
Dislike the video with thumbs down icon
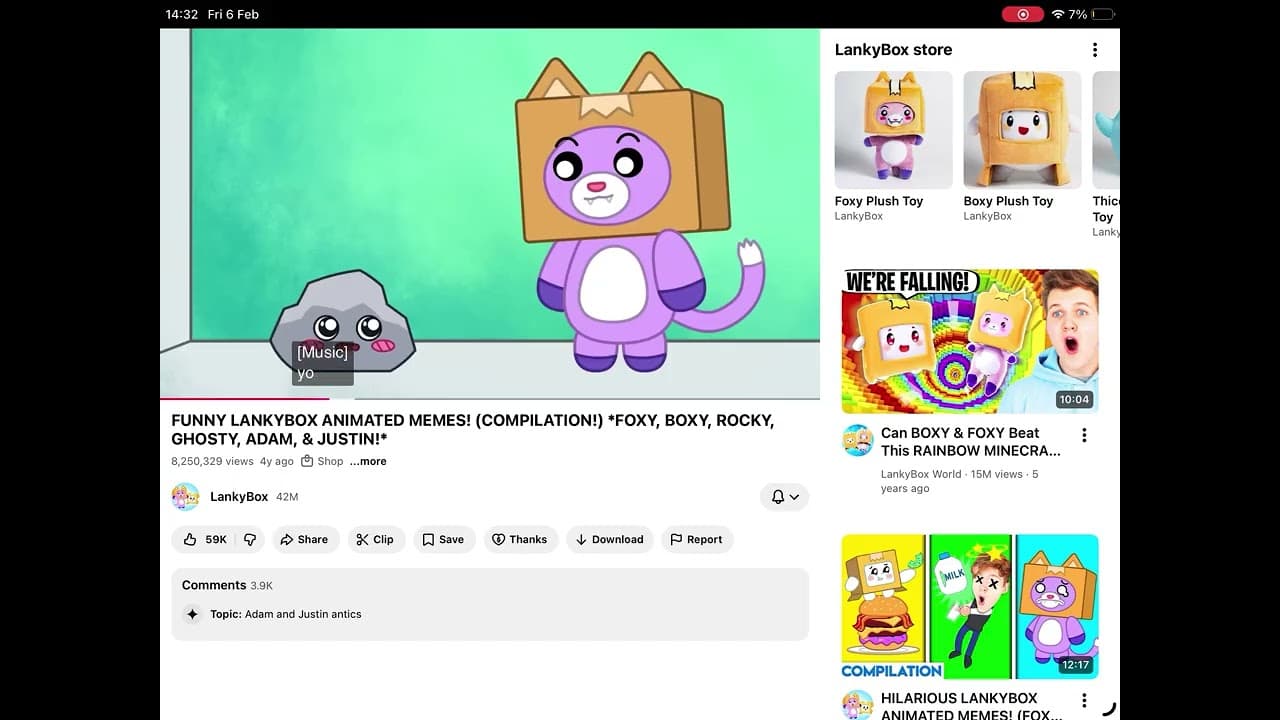coord(250,539)
